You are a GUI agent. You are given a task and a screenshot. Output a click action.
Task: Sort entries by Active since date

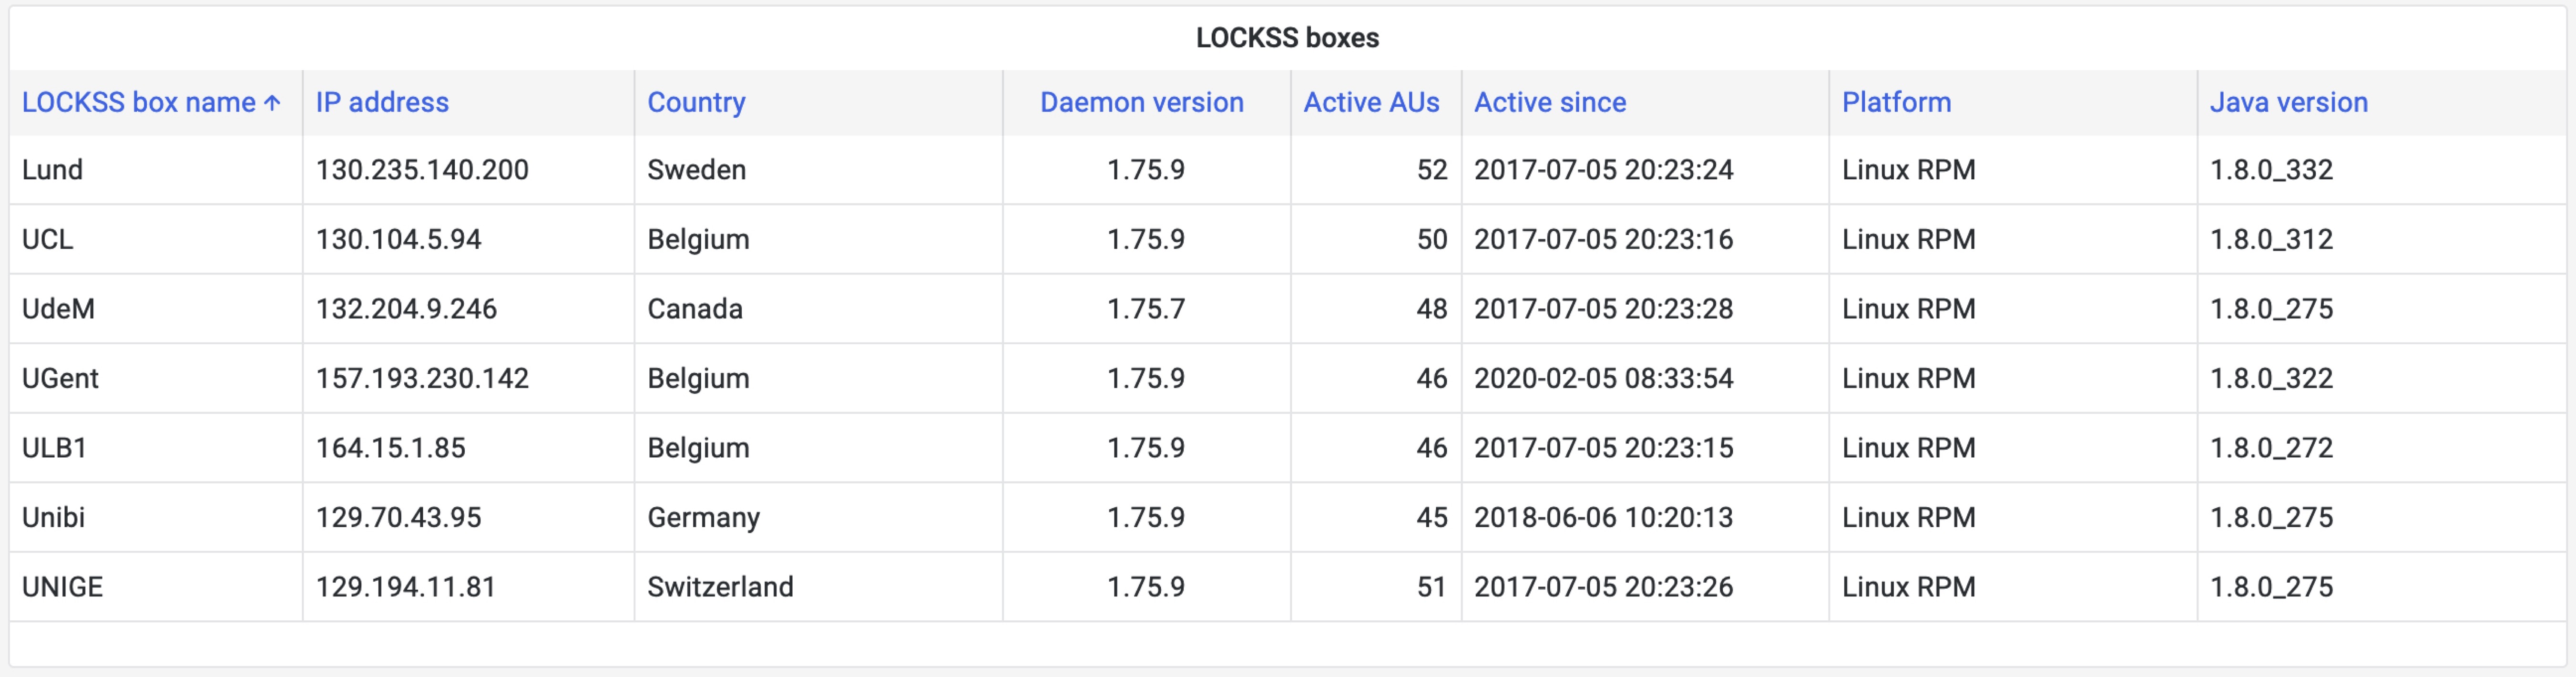[x=1549, y=102]
